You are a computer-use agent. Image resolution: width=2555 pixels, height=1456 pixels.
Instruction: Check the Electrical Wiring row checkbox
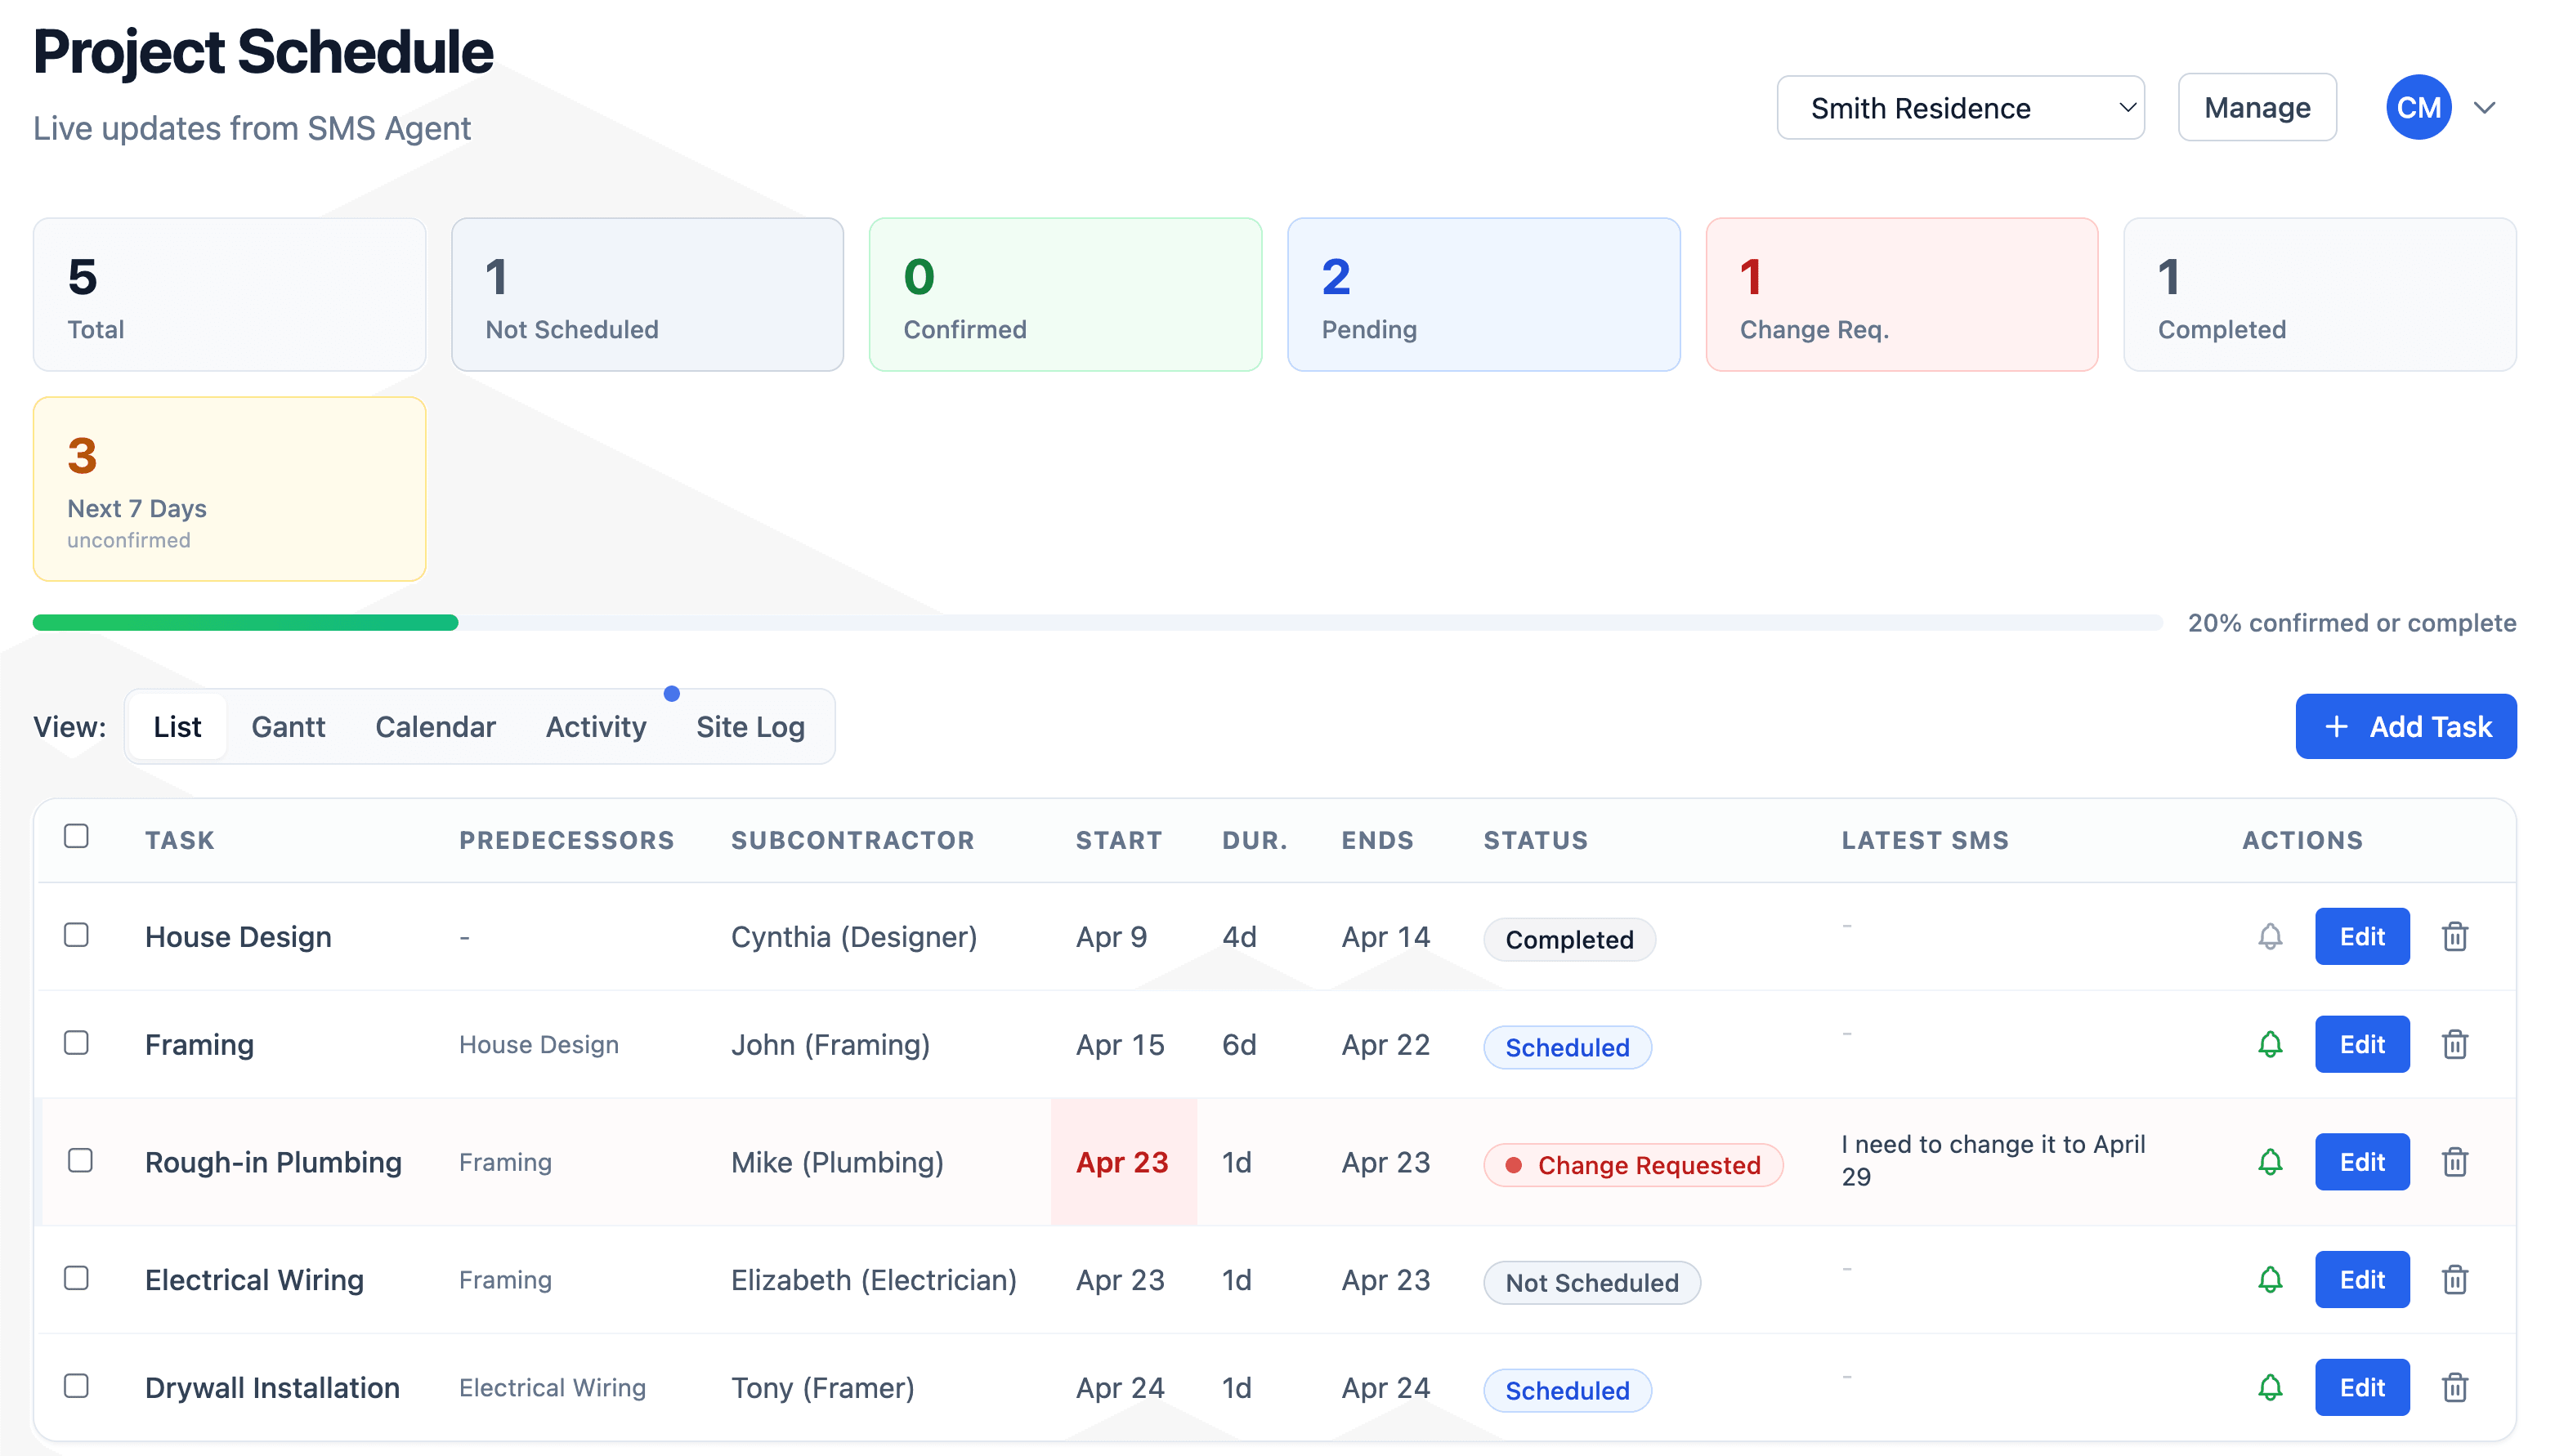point(76,1279)
